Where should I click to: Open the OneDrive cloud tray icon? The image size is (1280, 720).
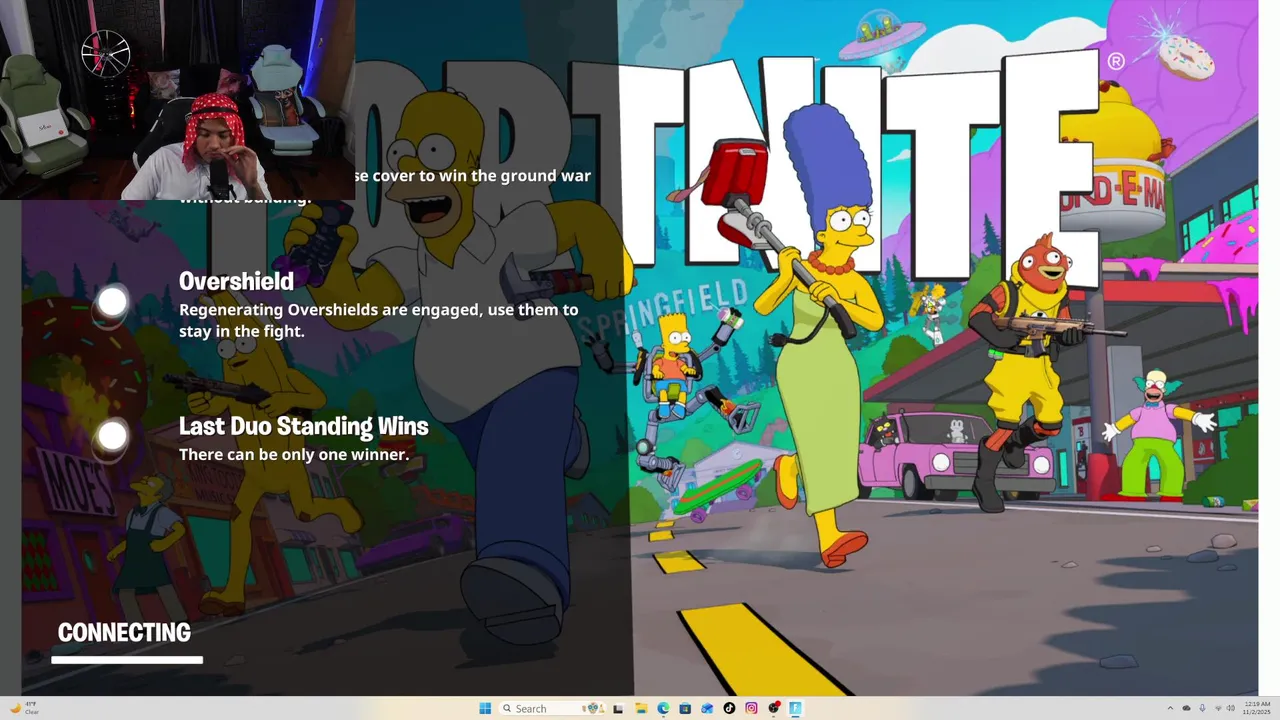1186,708
